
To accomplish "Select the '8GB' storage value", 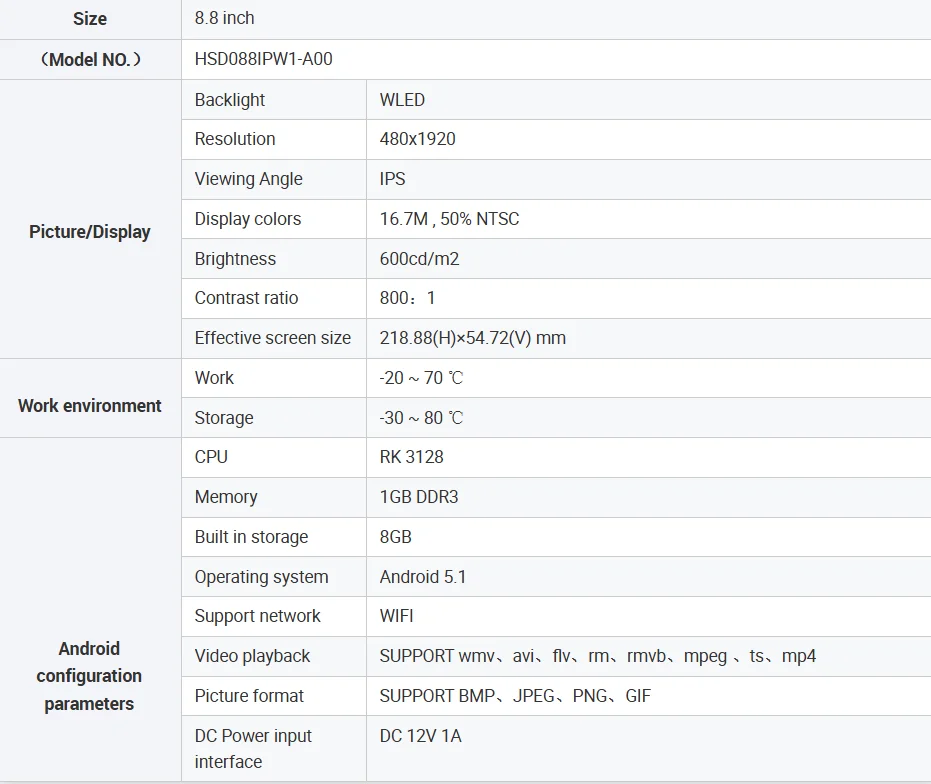I will (395, 537).
